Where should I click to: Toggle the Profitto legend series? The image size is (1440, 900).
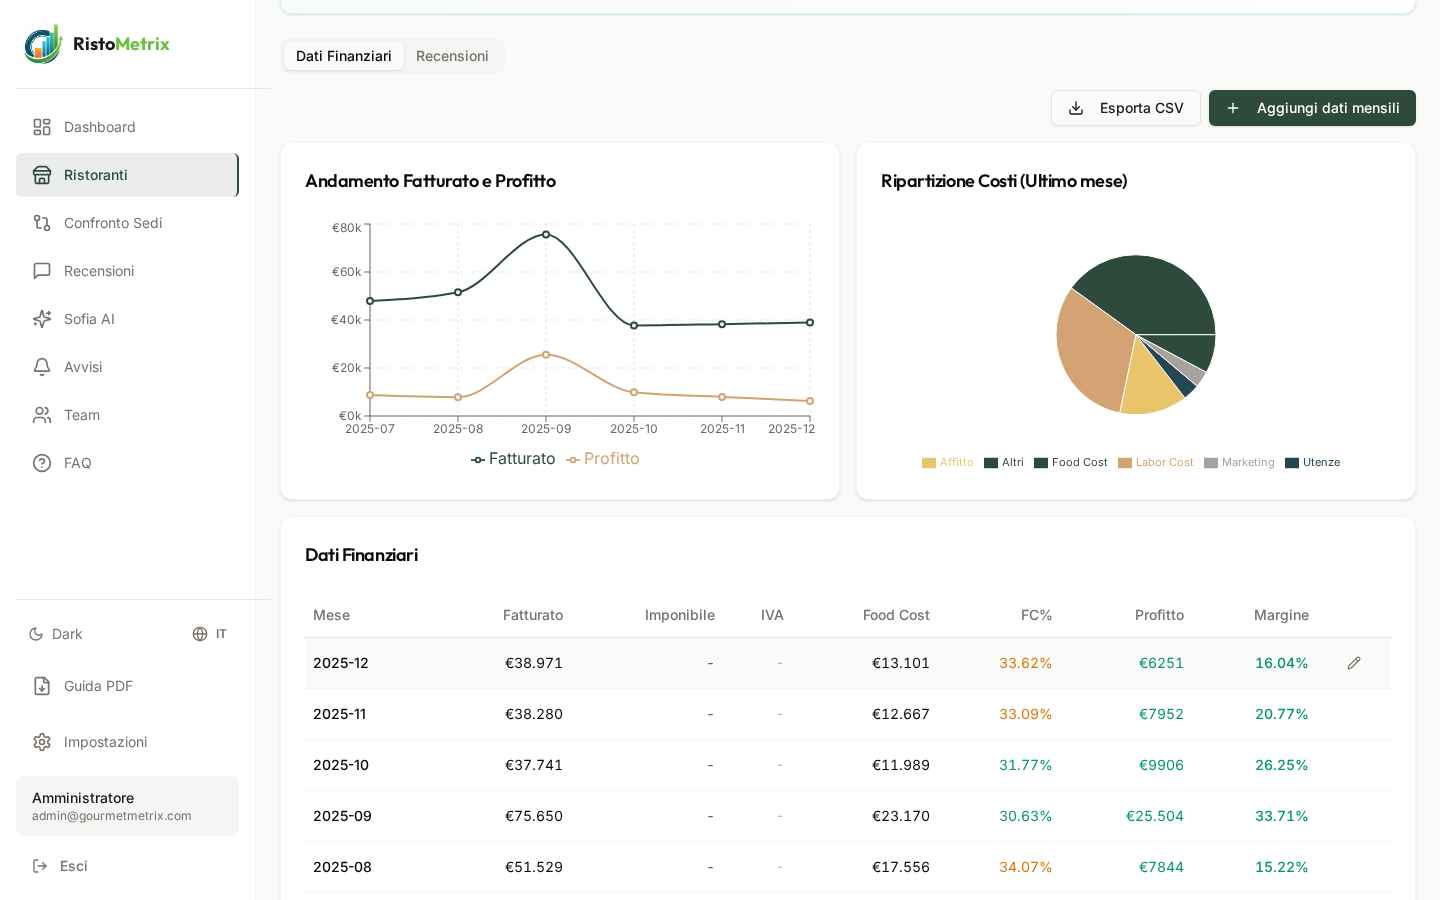(x=603, y=459)
